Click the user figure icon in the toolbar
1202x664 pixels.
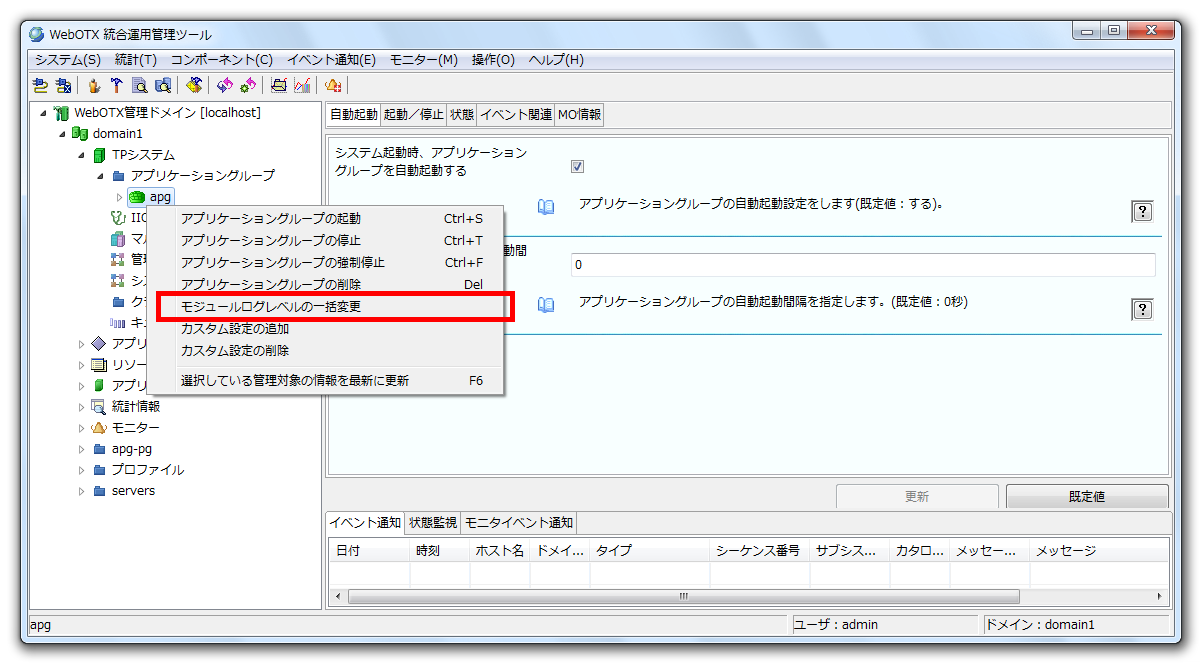pos(93,85)
